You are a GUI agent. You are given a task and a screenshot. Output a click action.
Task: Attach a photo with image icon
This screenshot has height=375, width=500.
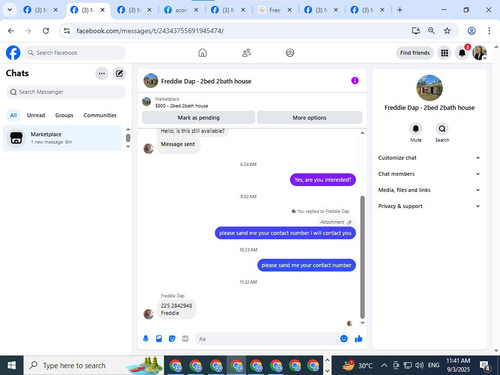click(x=159, y=339)
